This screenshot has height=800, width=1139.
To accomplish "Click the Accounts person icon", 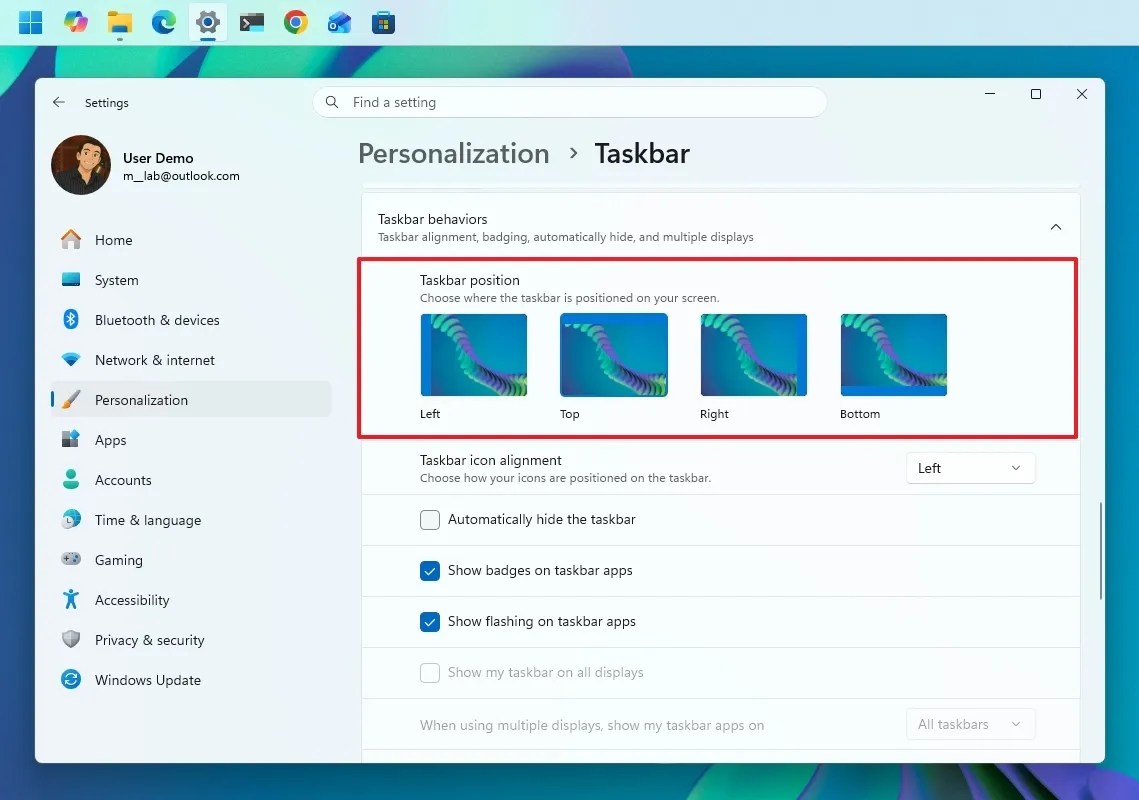I will [x=70, y=479].
